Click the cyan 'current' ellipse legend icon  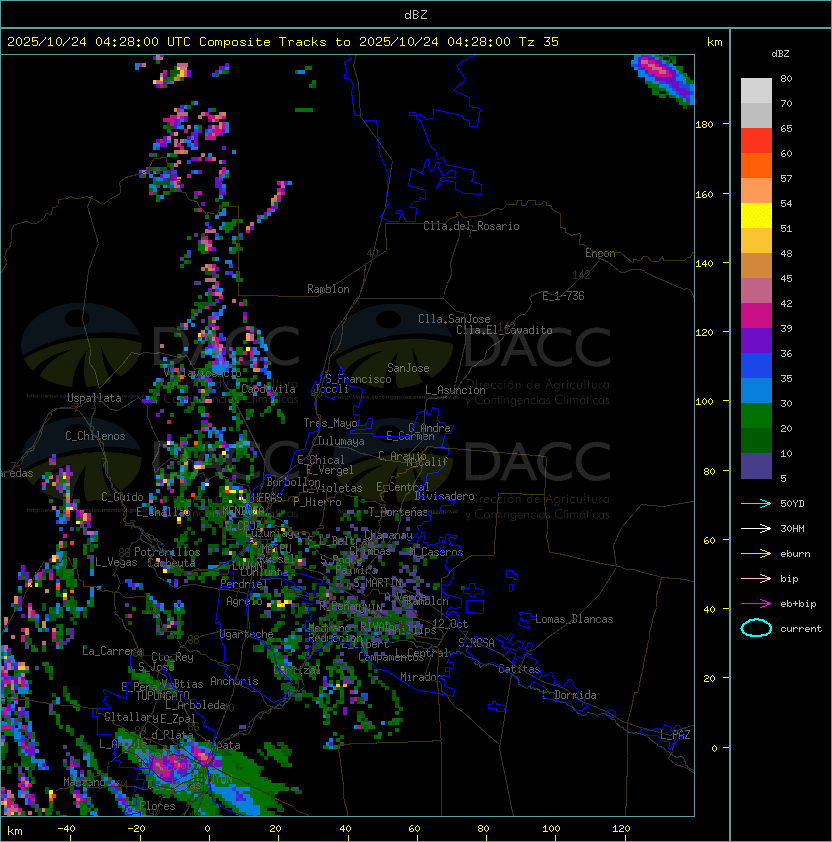pos(756,628)
